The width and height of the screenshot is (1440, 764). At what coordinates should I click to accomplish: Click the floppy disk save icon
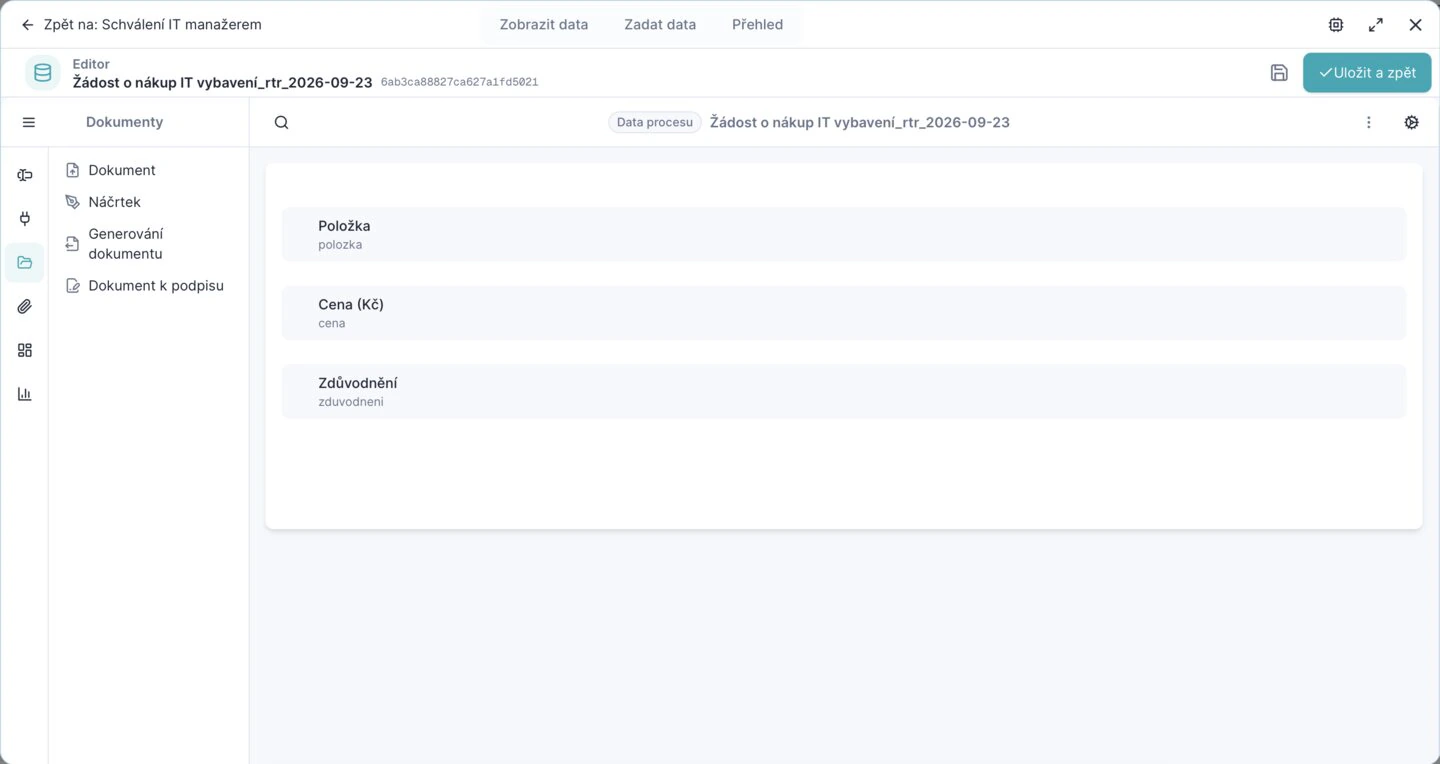point(1279,72)
